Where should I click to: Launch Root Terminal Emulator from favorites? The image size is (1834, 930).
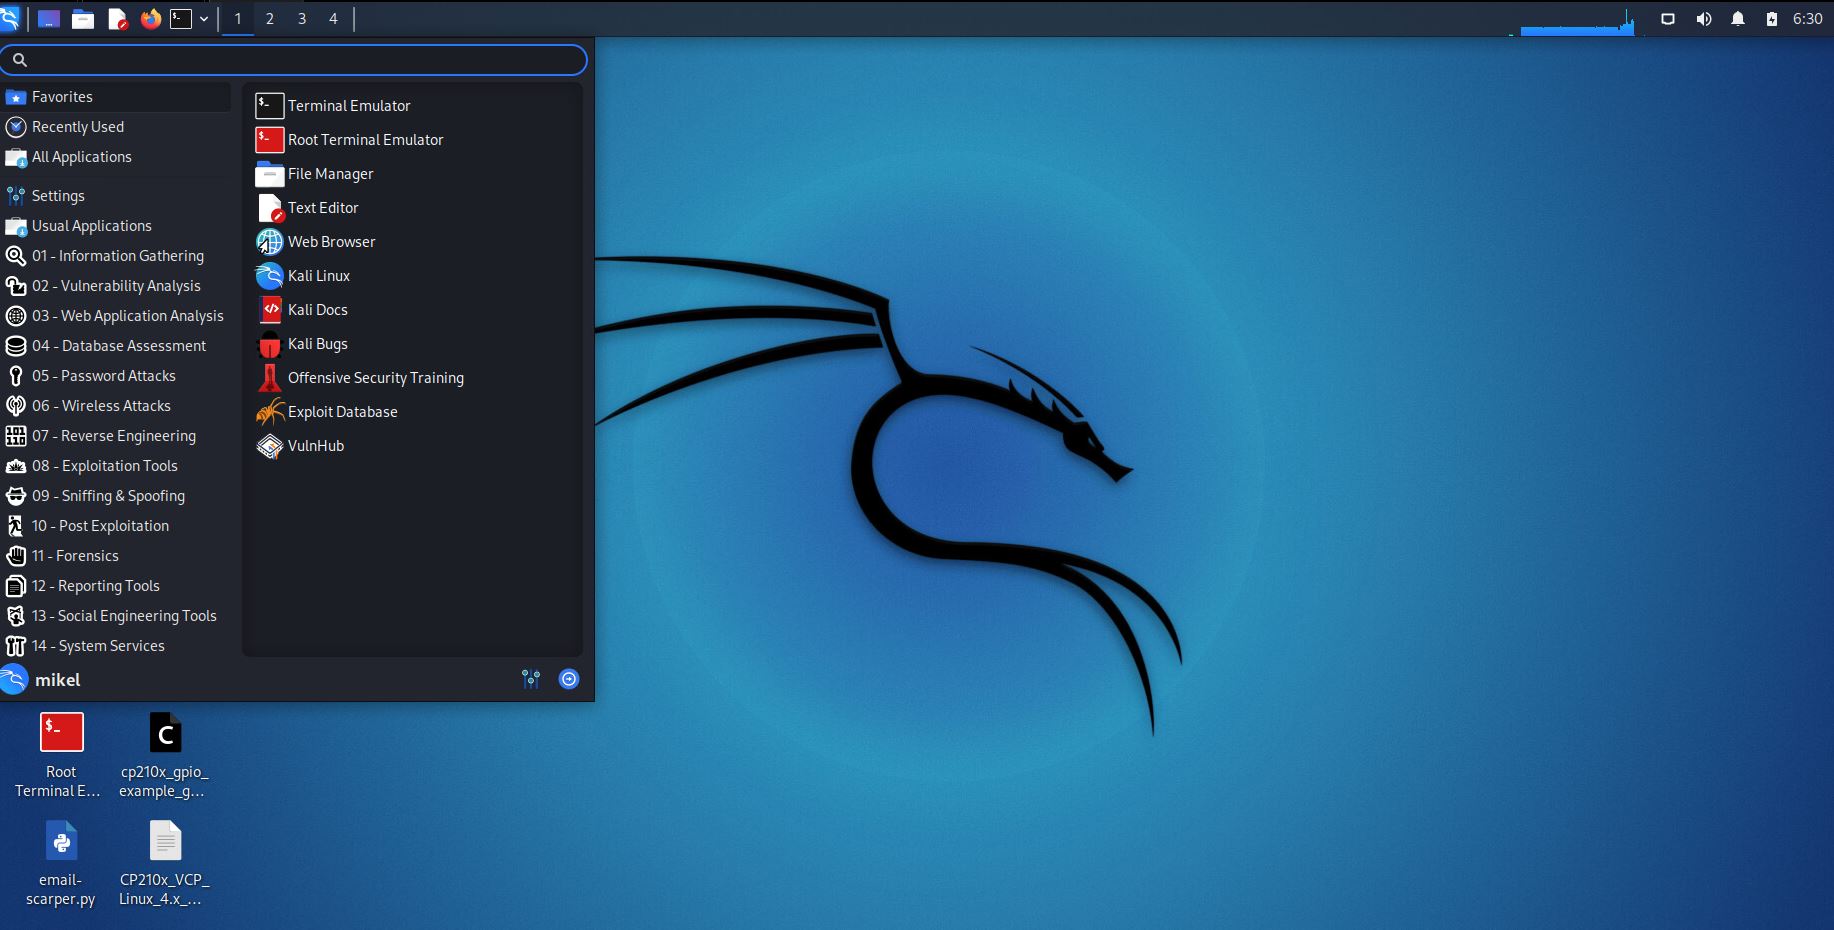pos(412,140)
